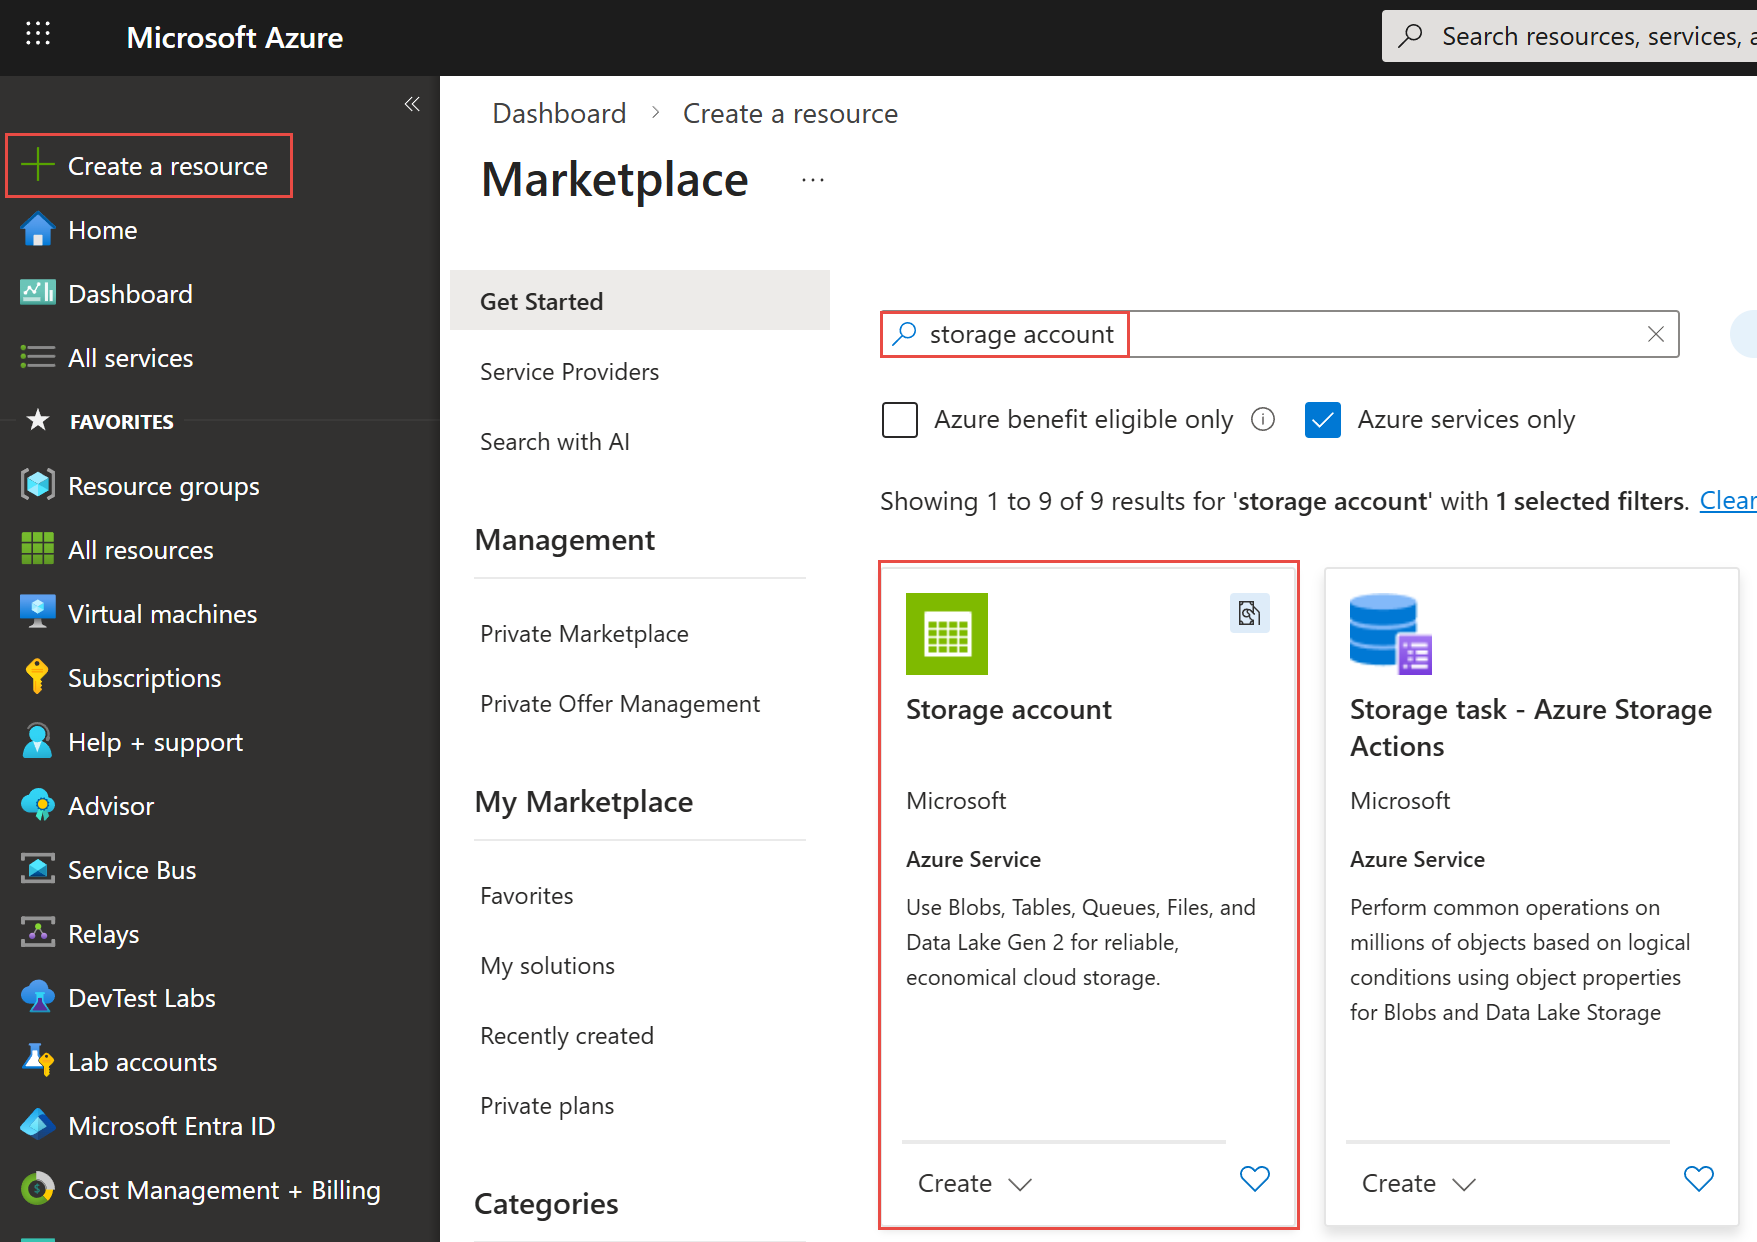Click the Azure benefit info icon
This screenshot has height=1242, width=1757.
pyautogui.click(x=1263, y=419)
